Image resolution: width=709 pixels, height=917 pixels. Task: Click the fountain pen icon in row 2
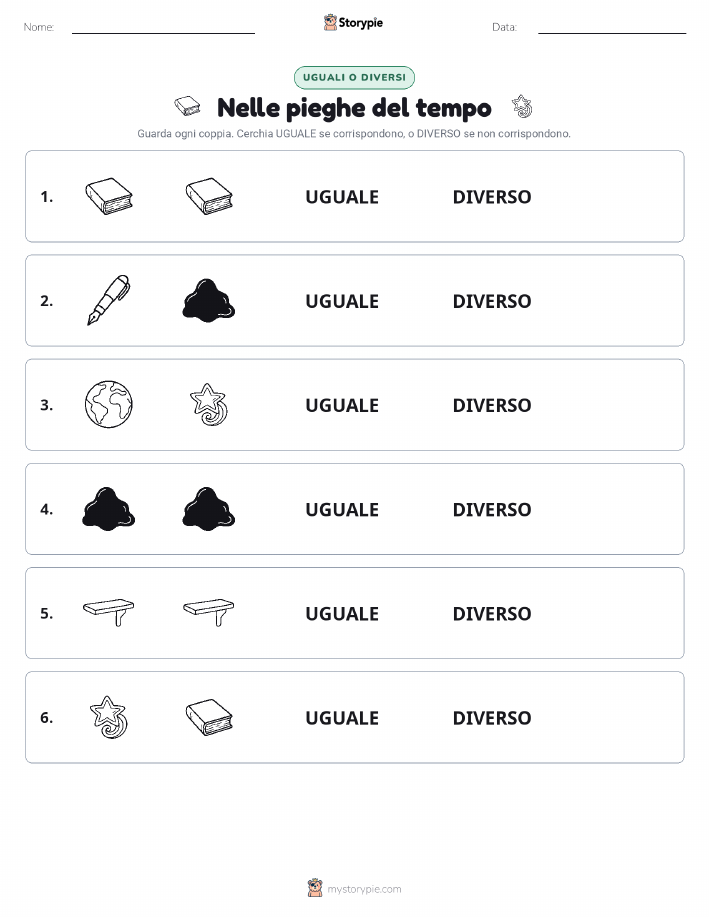[x=109, y=300]
